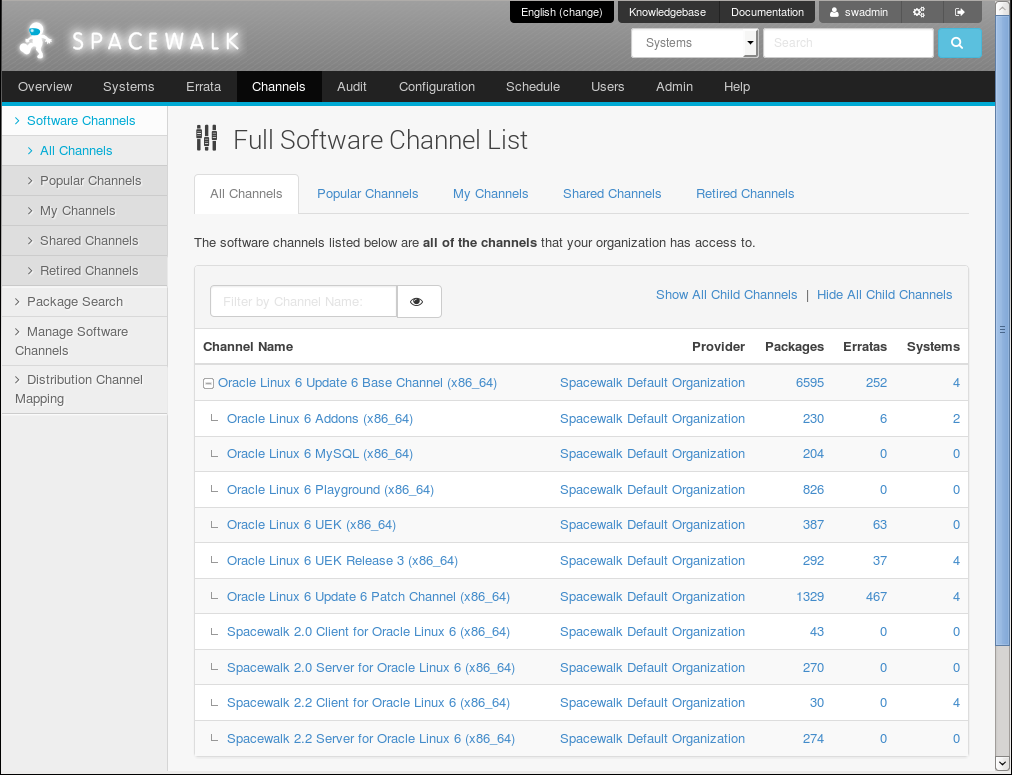Screen dimensions: 1012x775
Task: Open the Errata menu
Action: click(x=203, y=86)
